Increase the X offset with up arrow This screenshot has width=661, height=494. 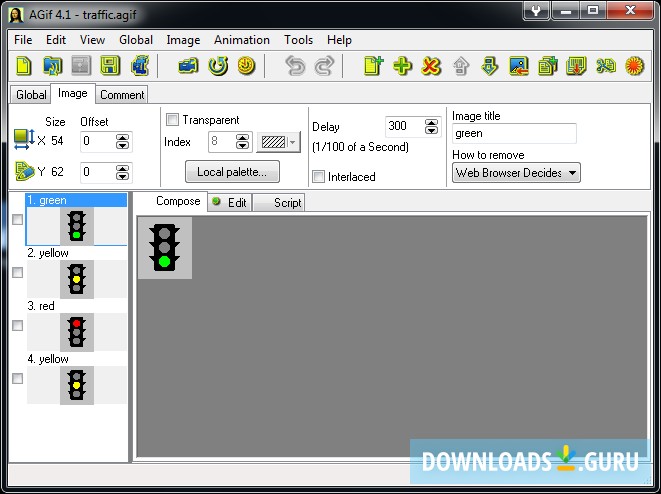[x=122, y=137]
